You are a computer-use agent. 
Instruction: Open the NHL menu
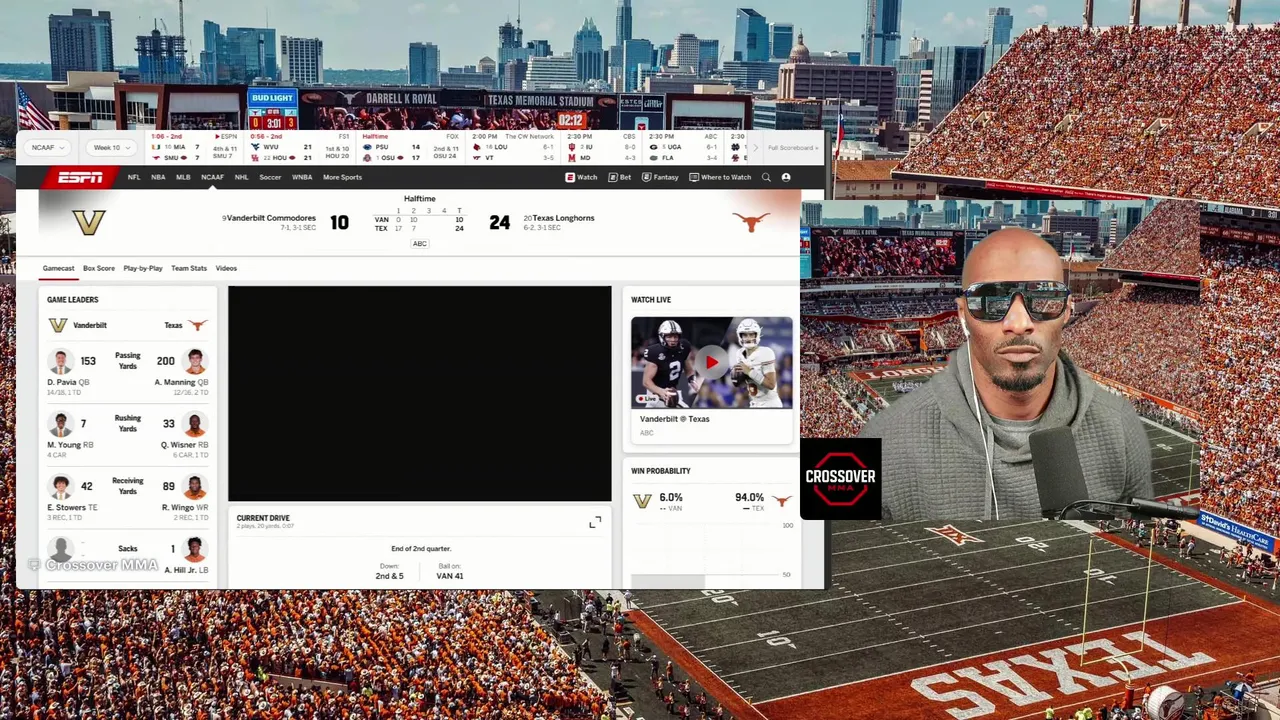(x=241, y=177)
